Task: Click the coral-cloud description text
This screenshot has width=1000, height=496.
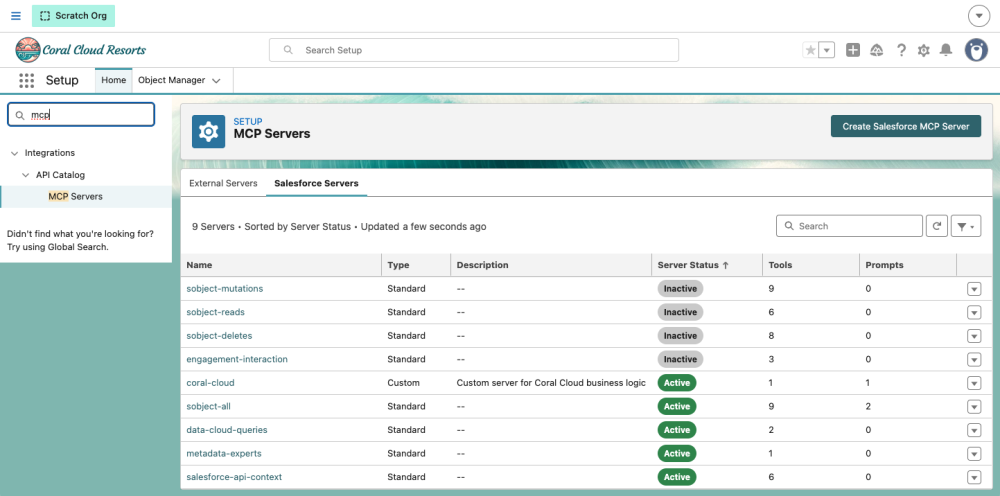Action: (551, 383)
